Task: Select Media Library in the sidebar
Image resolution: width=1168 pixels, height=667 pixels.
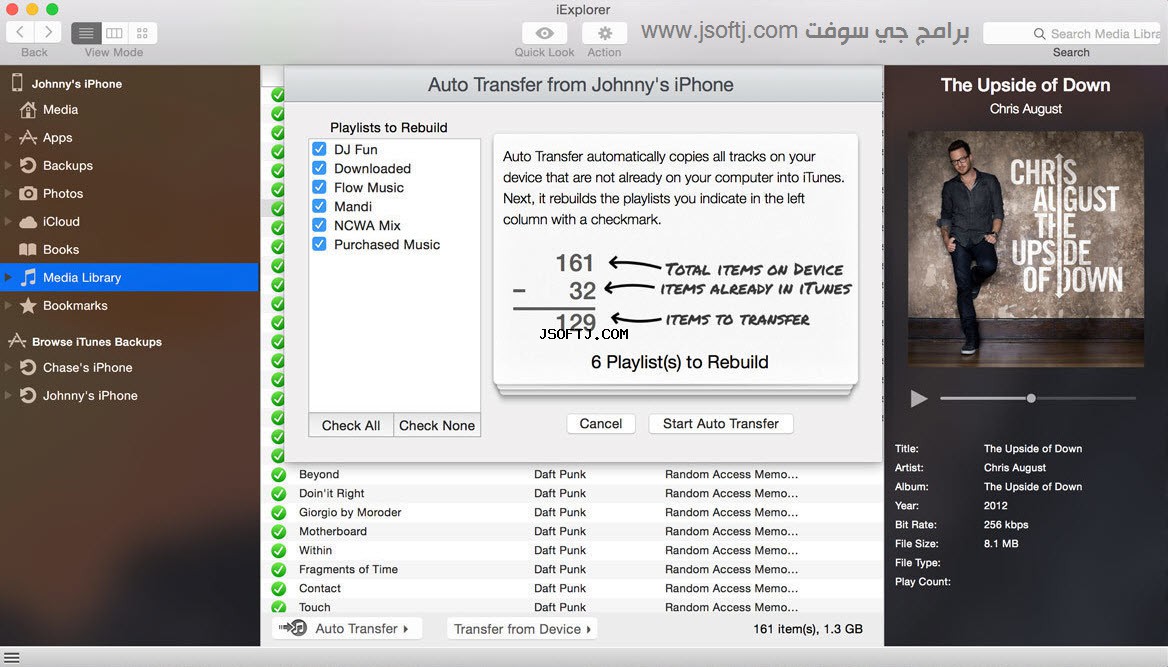Action: click(130, 277)
